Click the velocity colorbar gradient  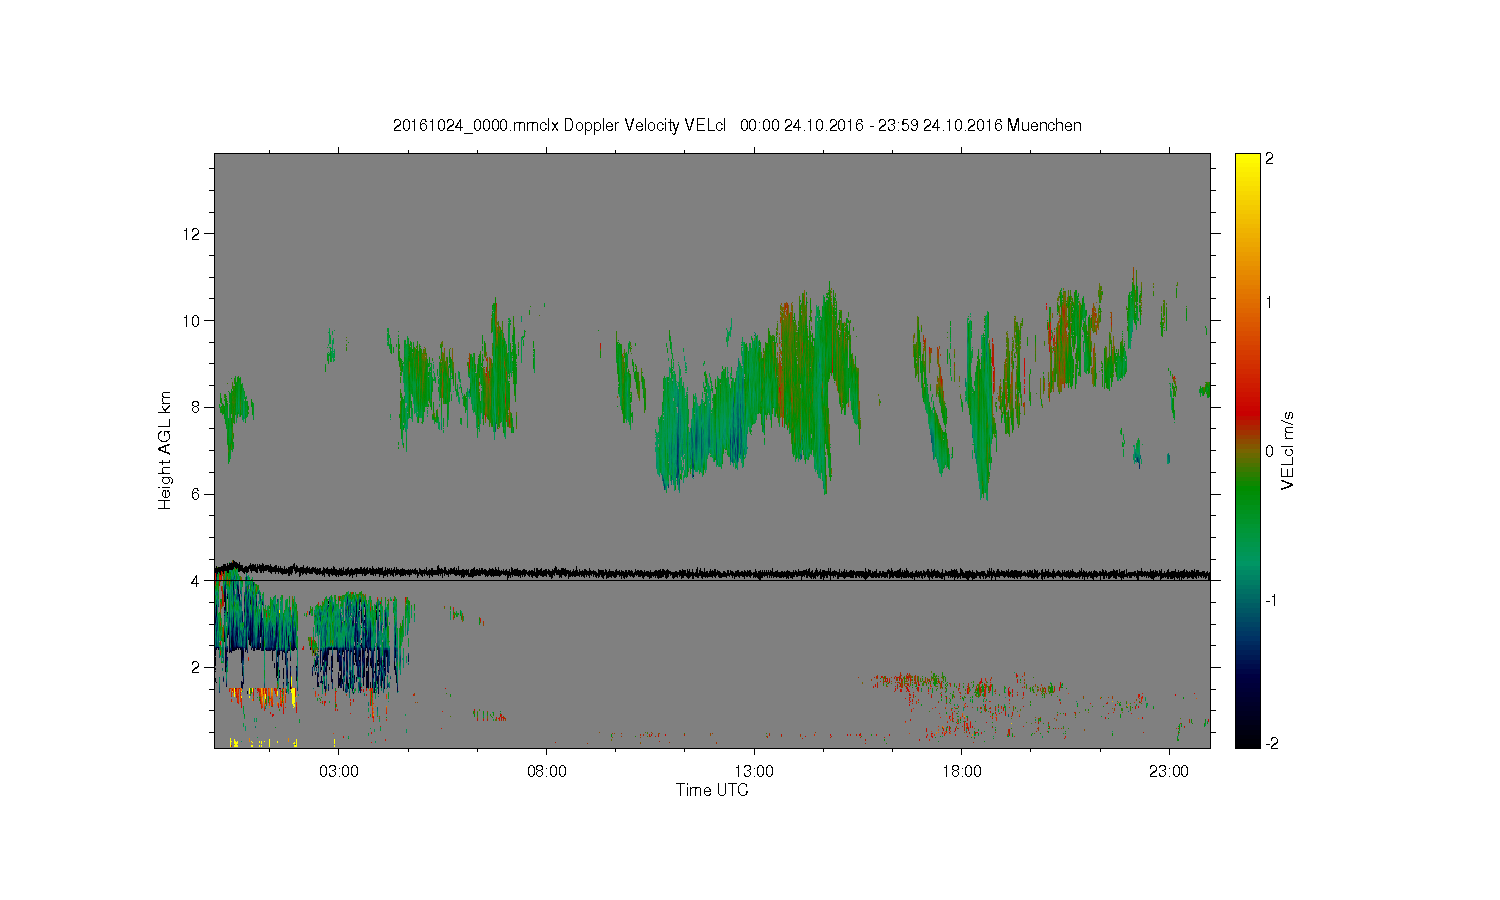pyautogui.click(x=1247, y=450)
